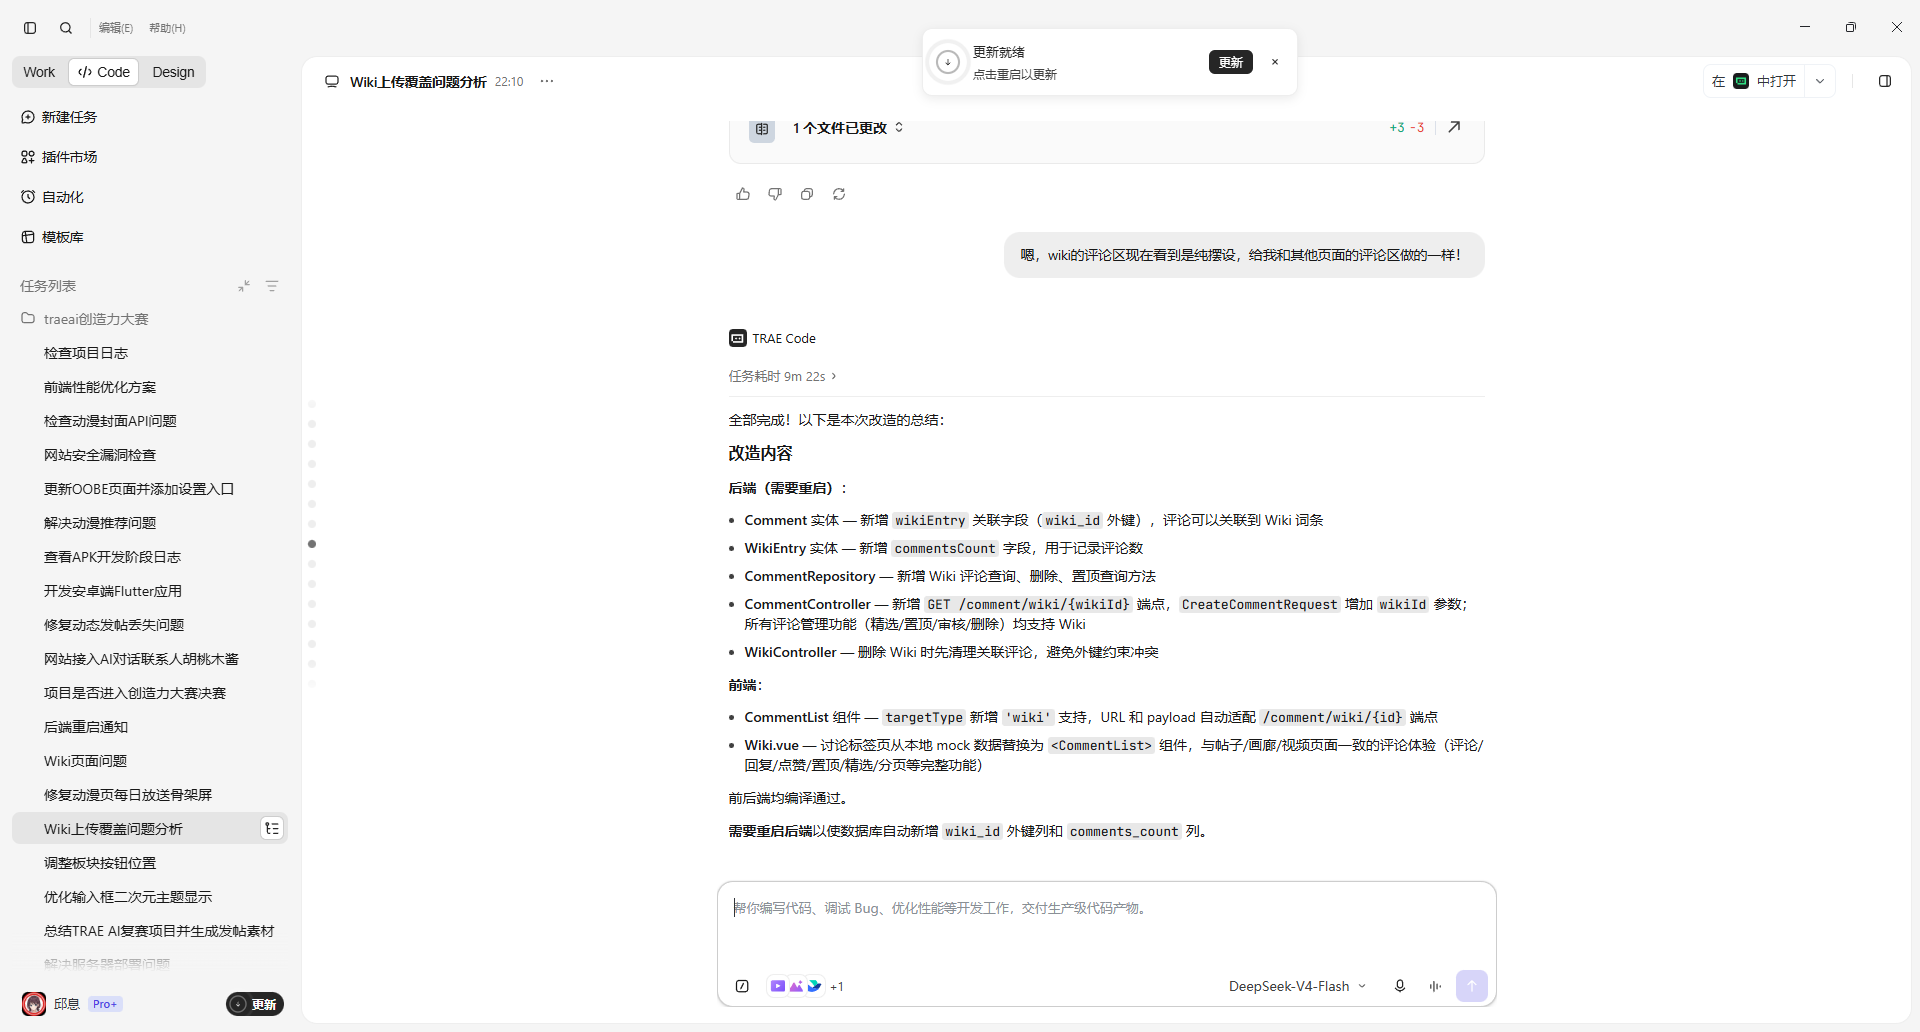
Task: Open the 帮助(H) menu
Action: pyautogui.click(x=167, y=28)
